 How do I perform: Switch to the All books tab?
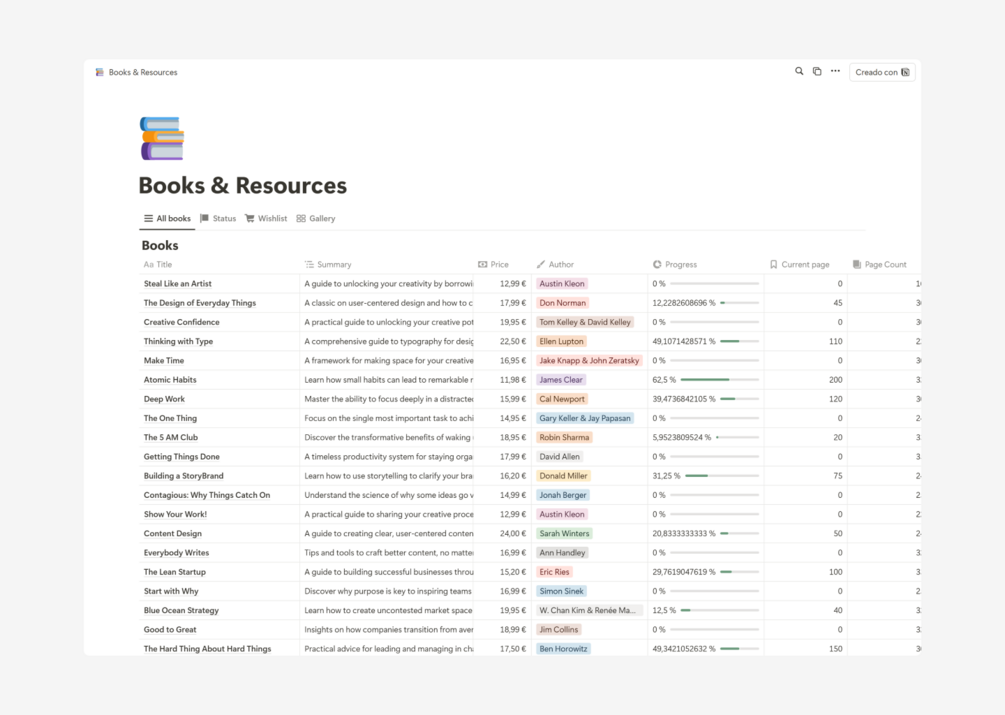coord(167,218)
